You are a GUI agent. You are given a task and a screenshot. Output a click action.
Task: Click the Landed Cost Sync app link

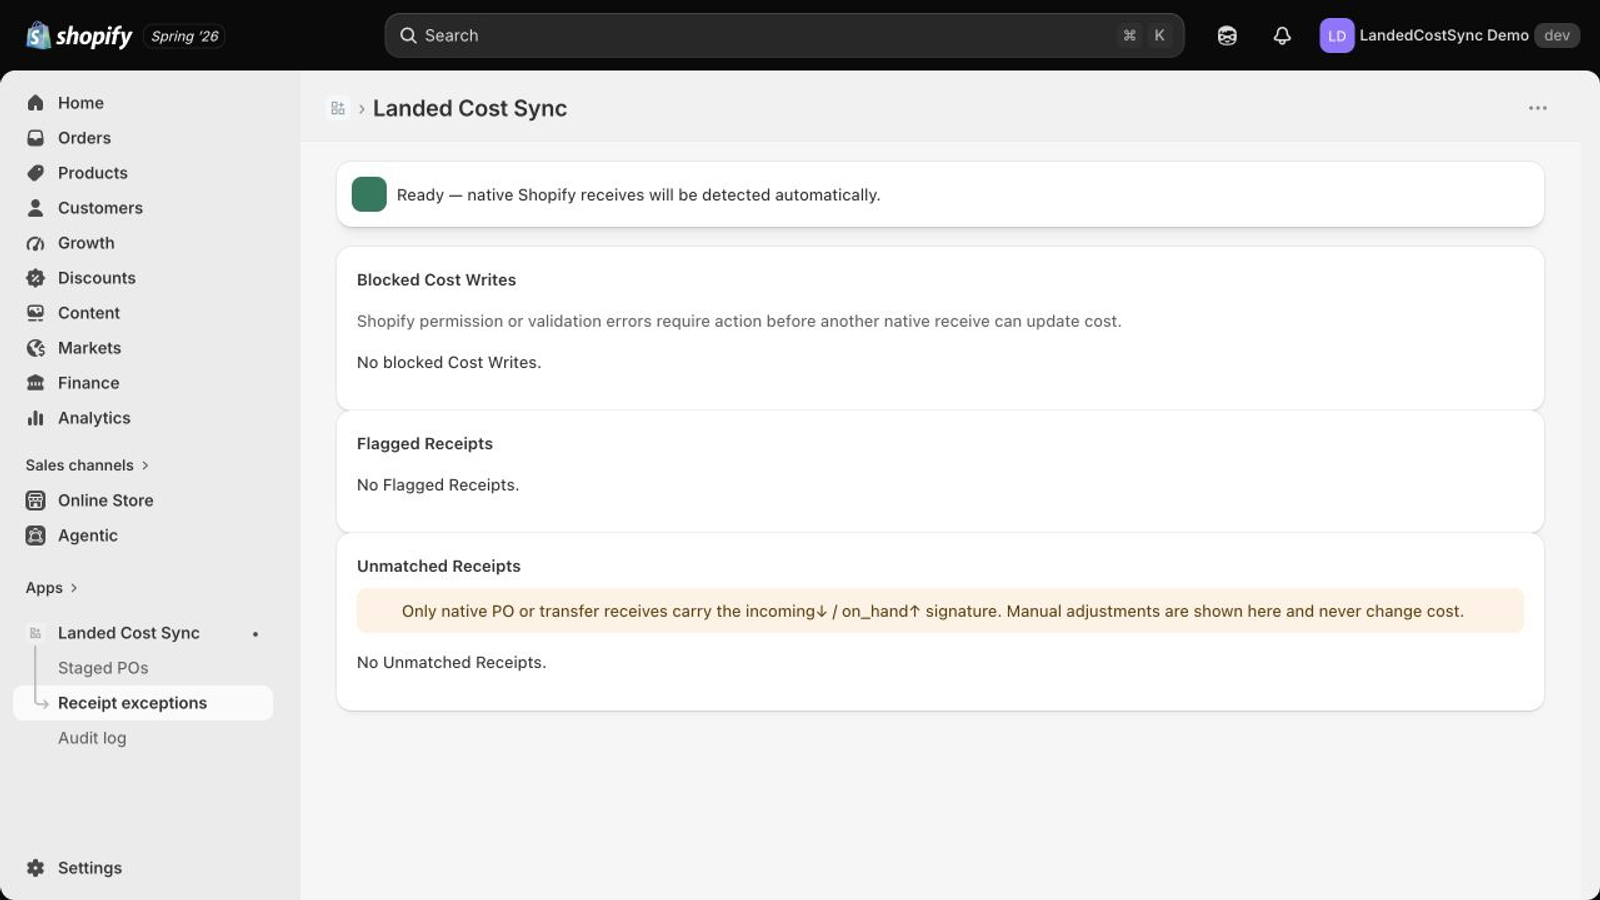coord(129,633)
